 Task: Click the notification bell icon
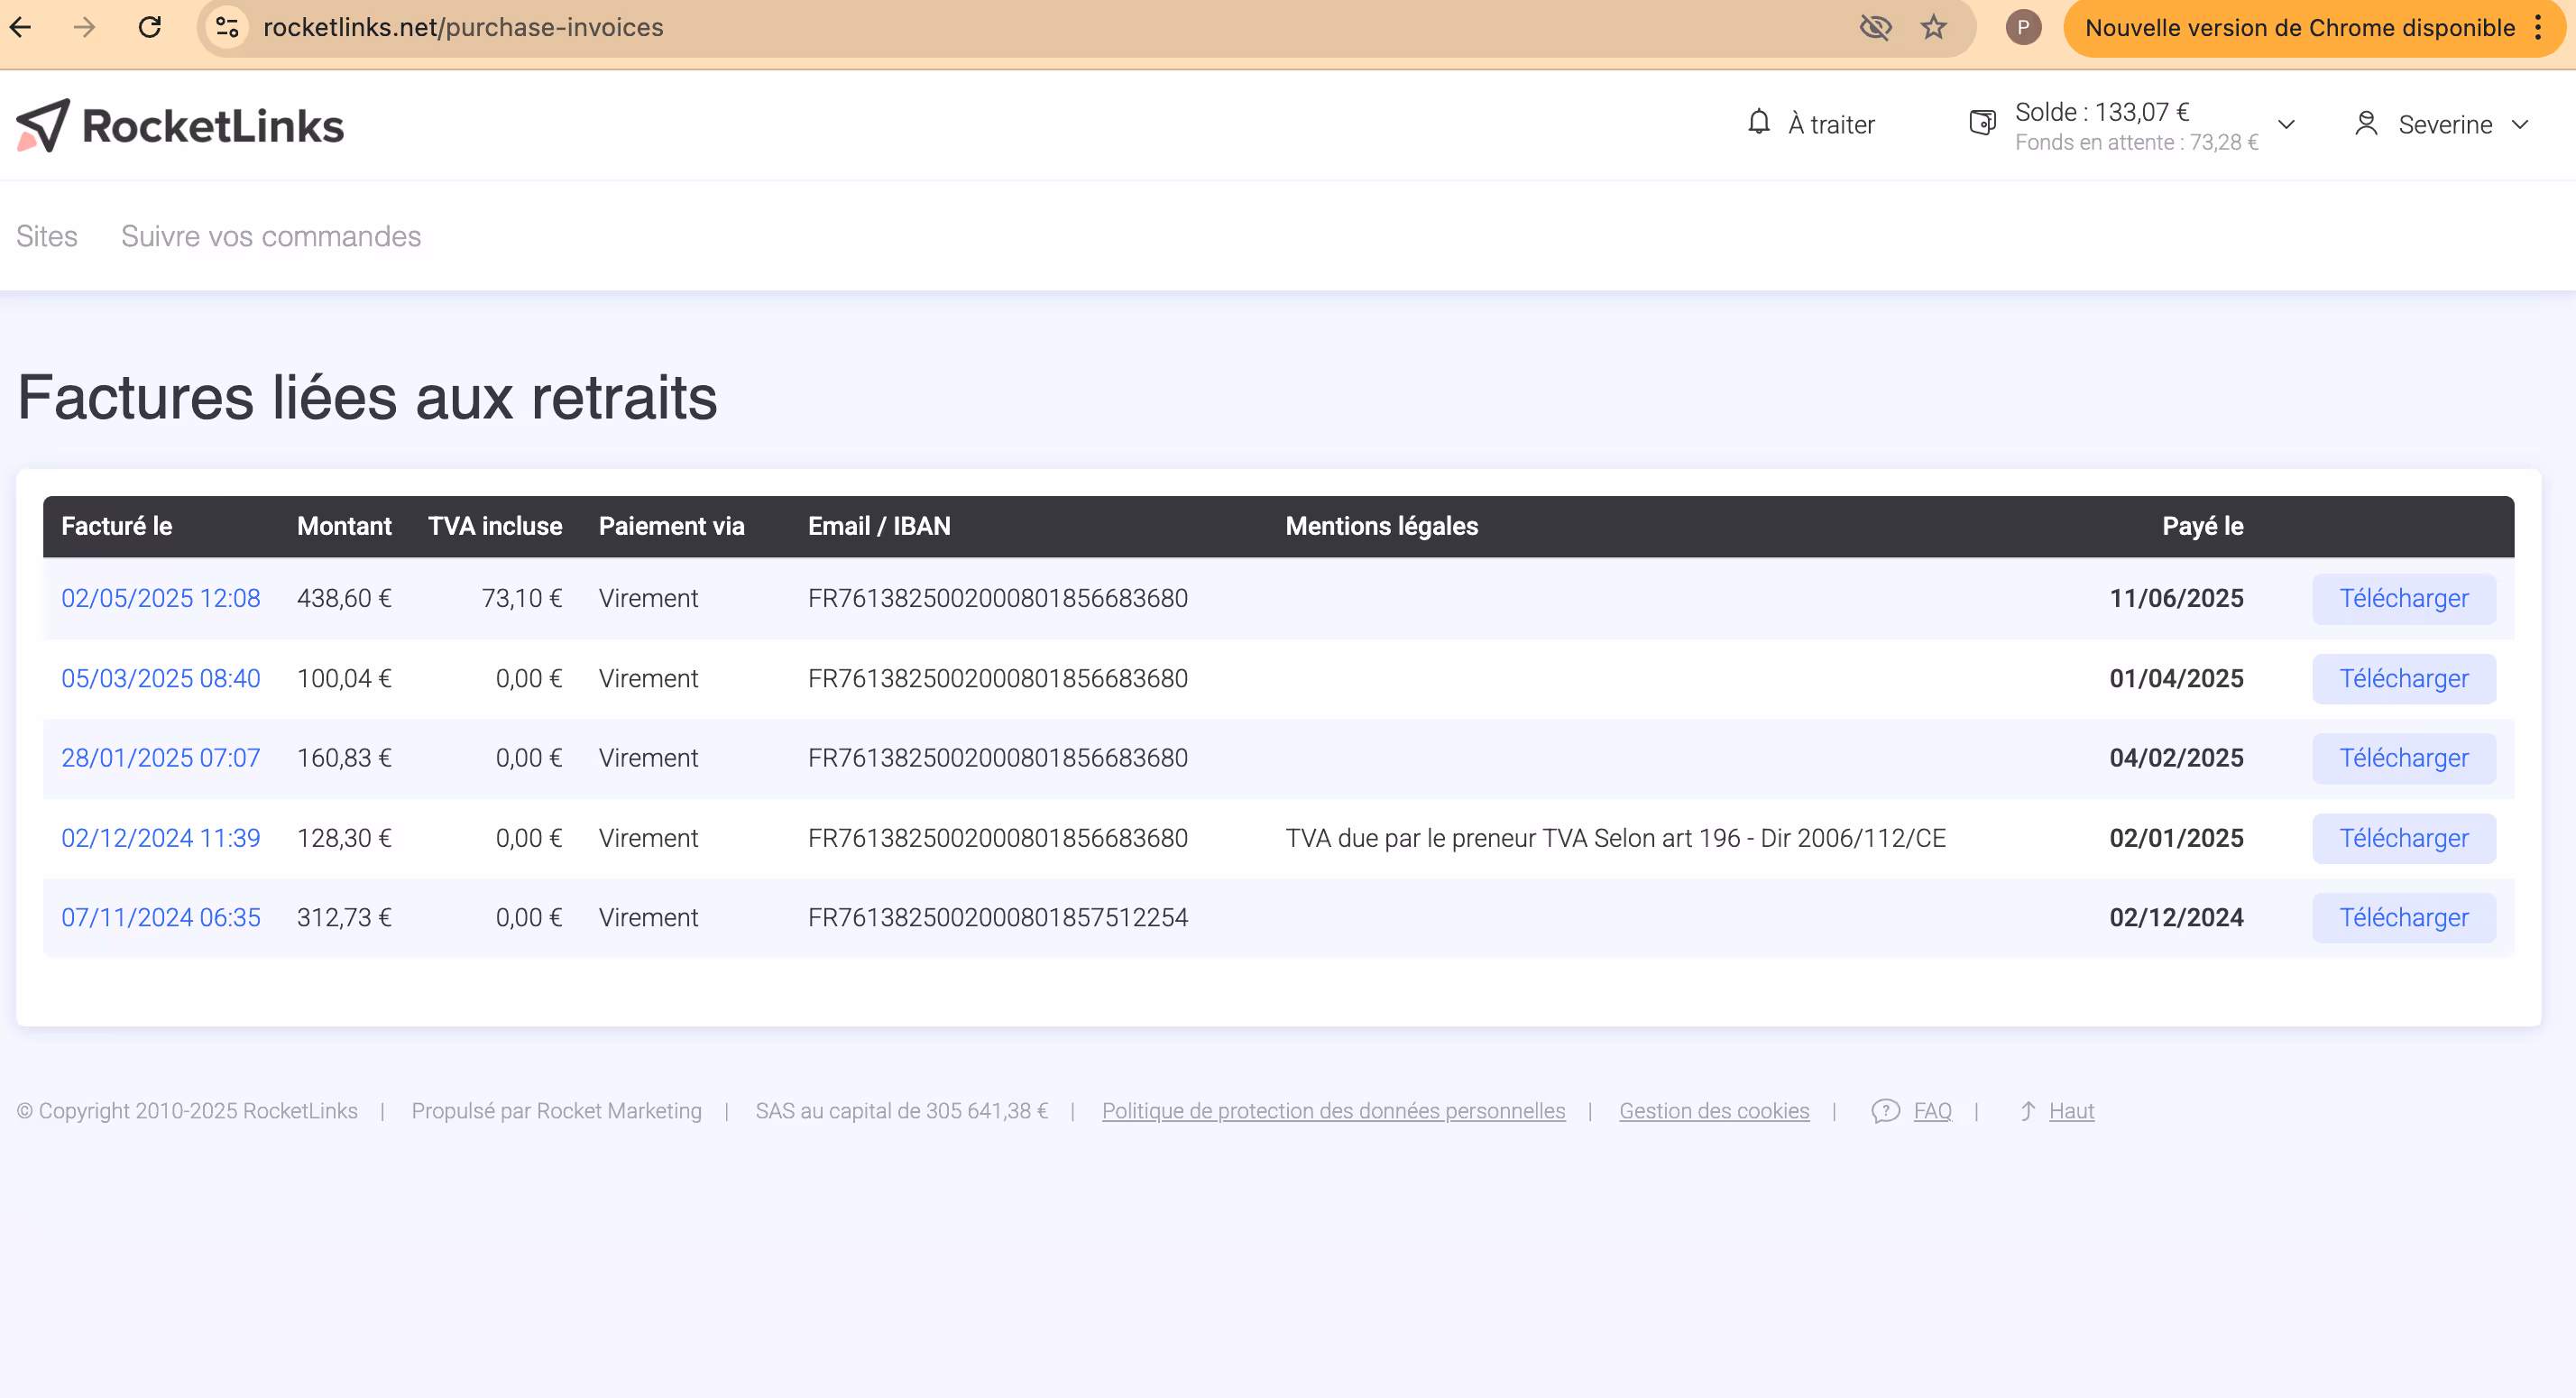tap(1758, 123)
